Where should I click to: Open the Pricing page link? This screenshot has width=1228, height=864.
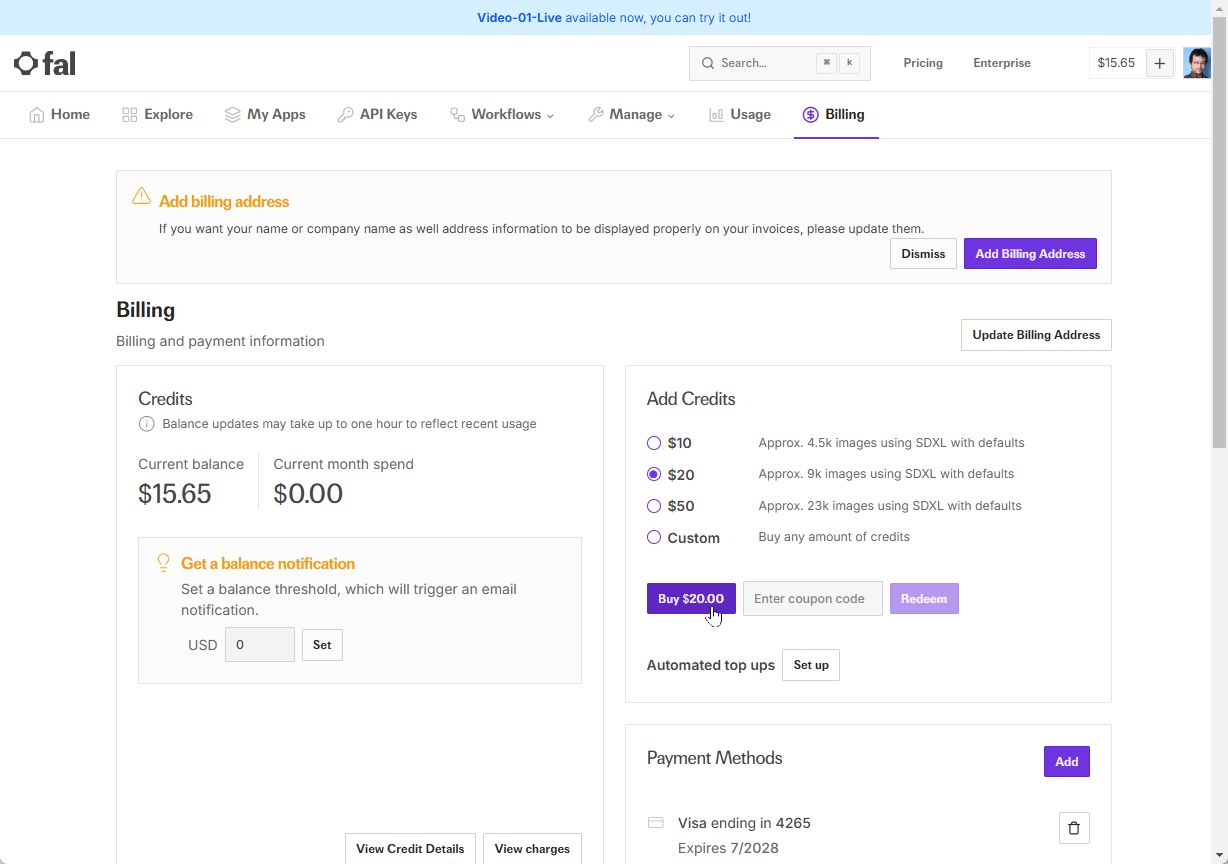[923, 63]
